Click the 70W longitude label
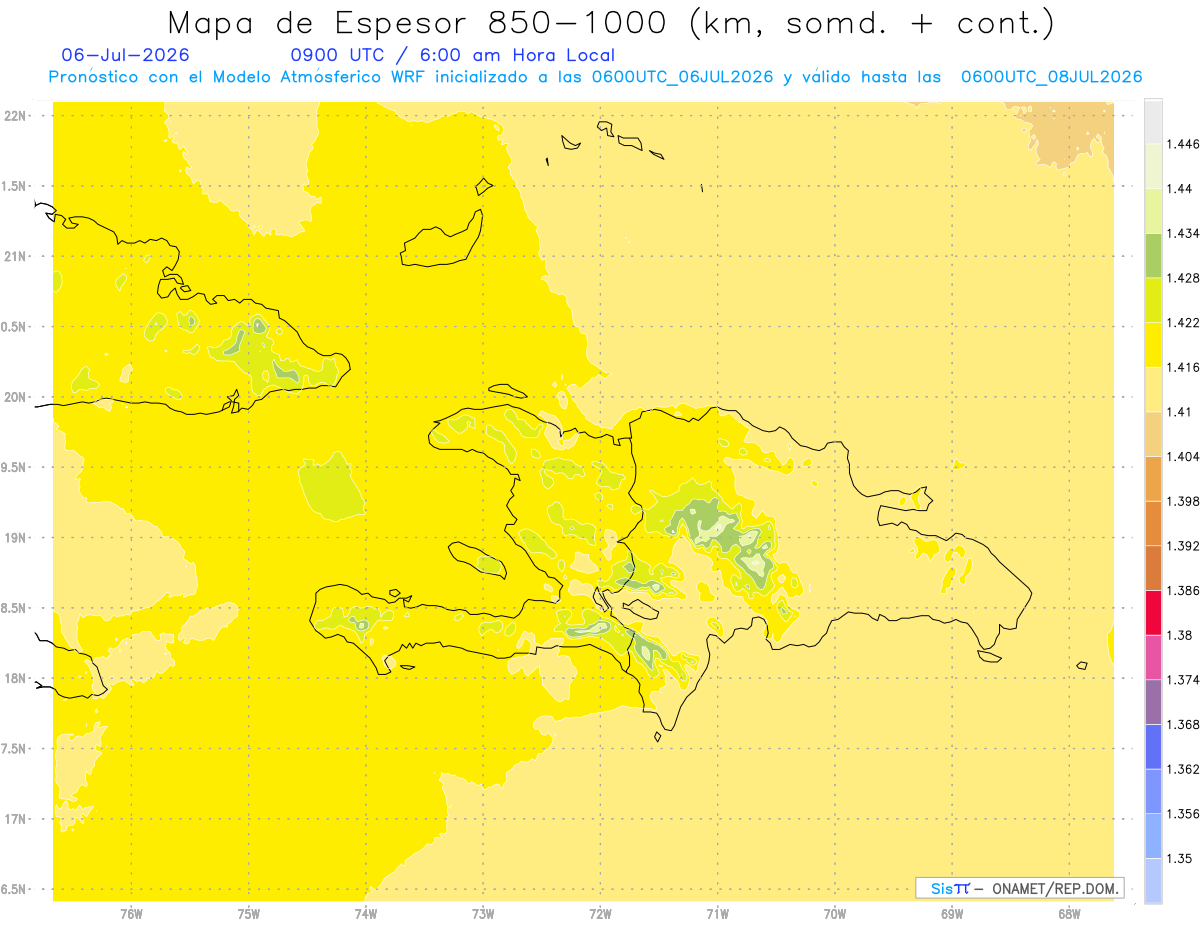This screenshot has width=1200, height=927. tap(835, 913)
